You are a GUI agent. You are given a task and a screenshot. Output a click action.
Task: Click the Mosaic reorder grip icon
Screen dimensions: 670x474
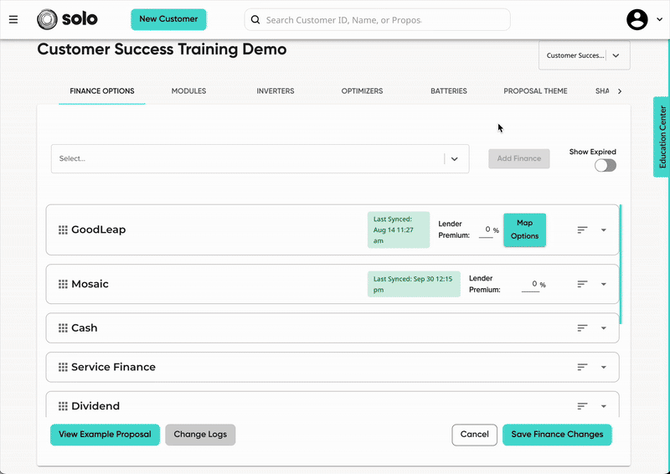(x=63, y=284)
